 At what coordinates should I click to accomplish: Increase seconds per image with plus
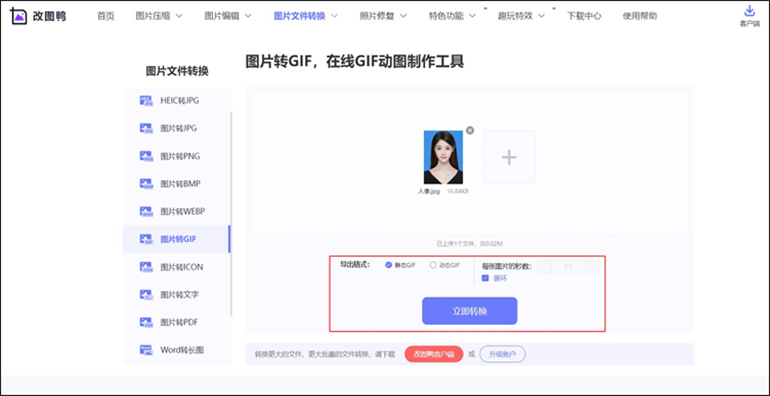click(593, 266)
